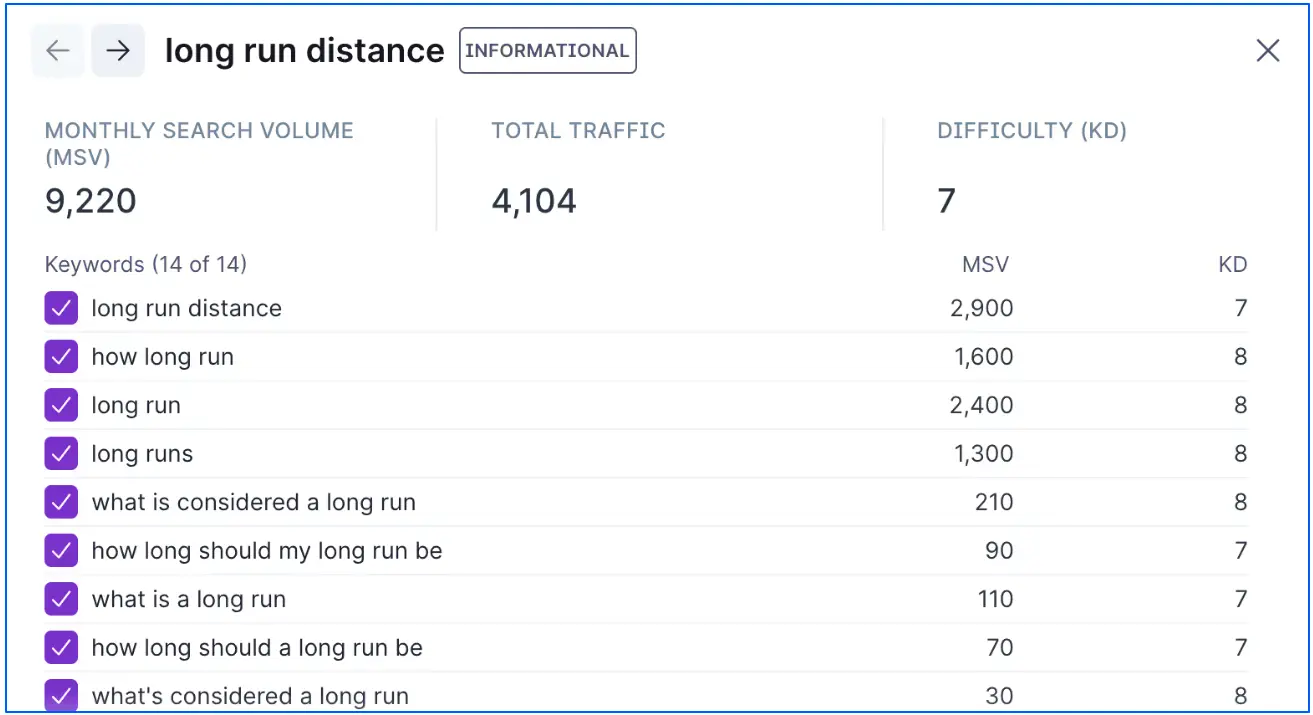Uncheck 'what is a long run' keyword
This screenshot has height=715, width=1313.
pos(61,599)
